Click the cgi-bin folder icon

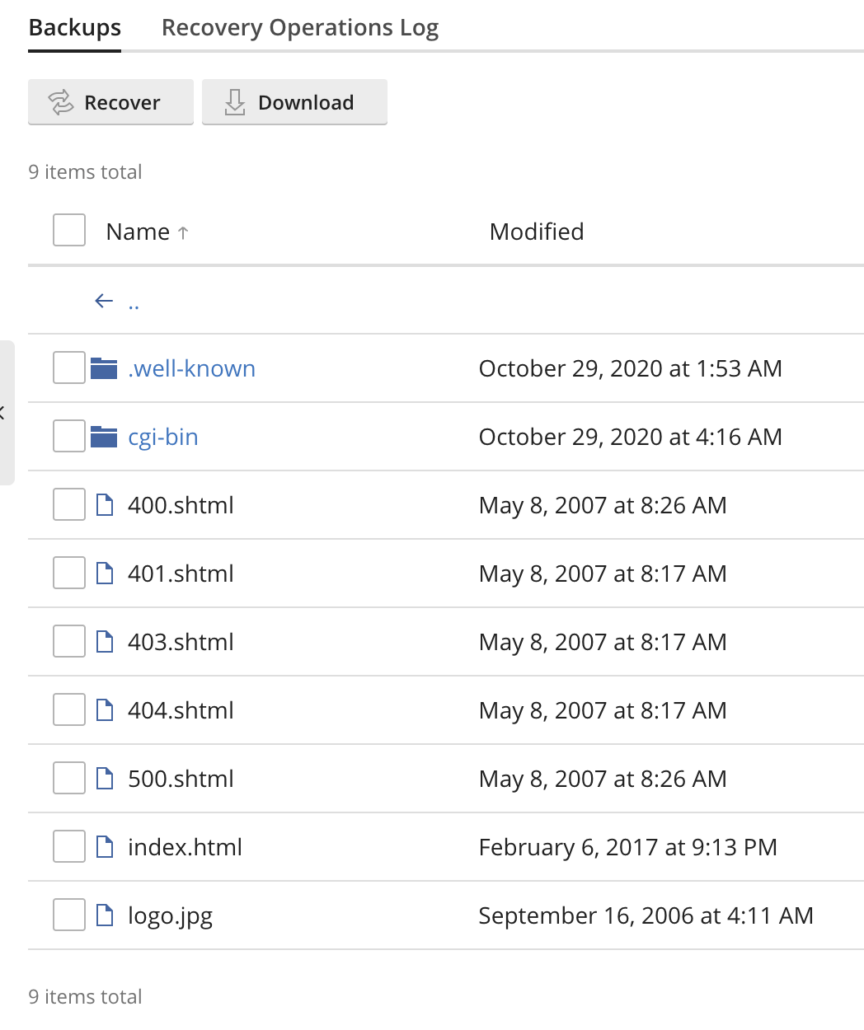[104, 436]
